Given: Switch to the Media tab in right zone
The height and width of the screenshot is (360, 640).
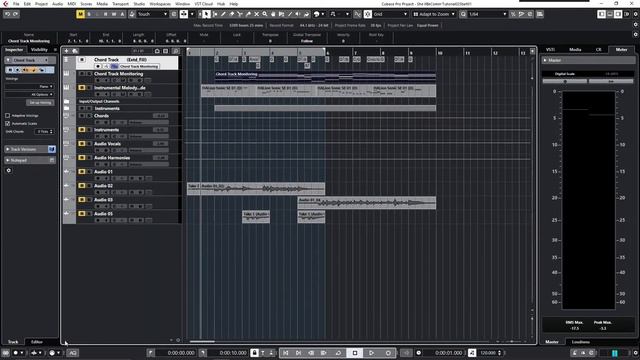Looking at the screenshot, I should tap(575, 49).
